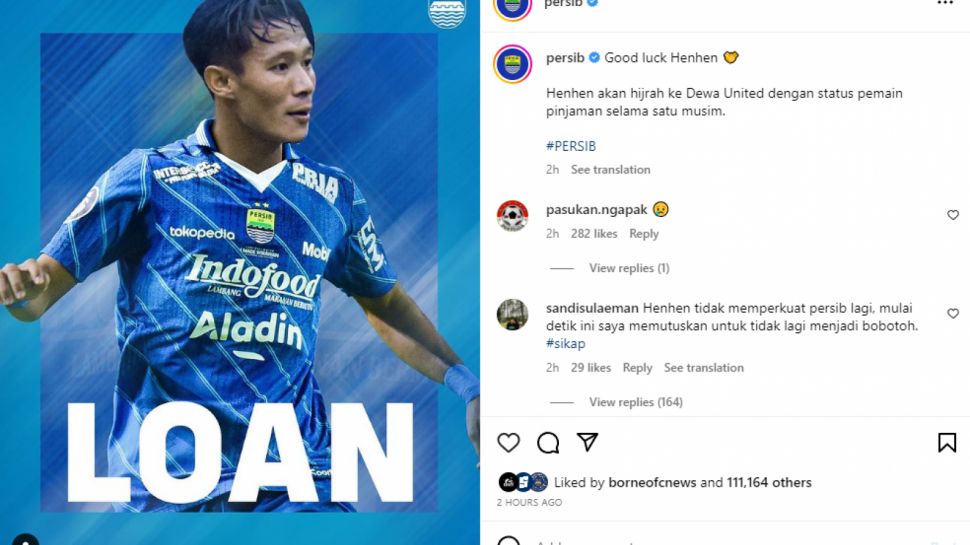970x545 pixels.
Task: Open the persib profile picture beside the caption
Action: tap(512, 64)
